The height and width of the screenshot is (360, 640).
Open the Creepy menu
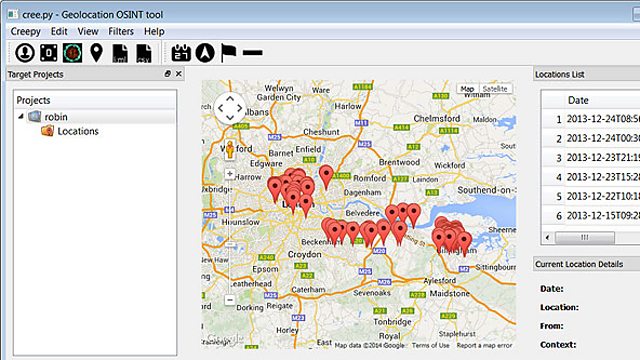pyautogui.click(x=25, y=31)
